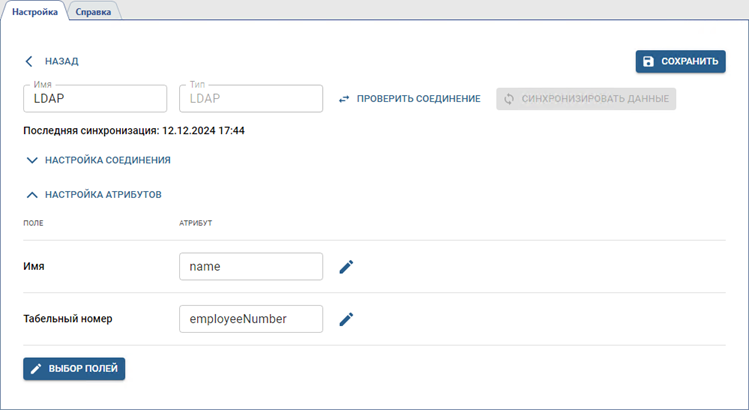Edit the Имя attribute with pencil icon
Screen dimensions: 749x410
pos(346,267)
